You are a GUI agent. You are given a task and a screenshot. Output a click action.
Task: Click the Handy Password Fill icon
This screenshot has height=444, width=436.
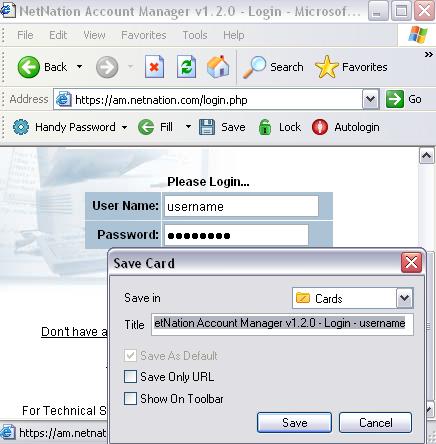(x=146, y=127)
